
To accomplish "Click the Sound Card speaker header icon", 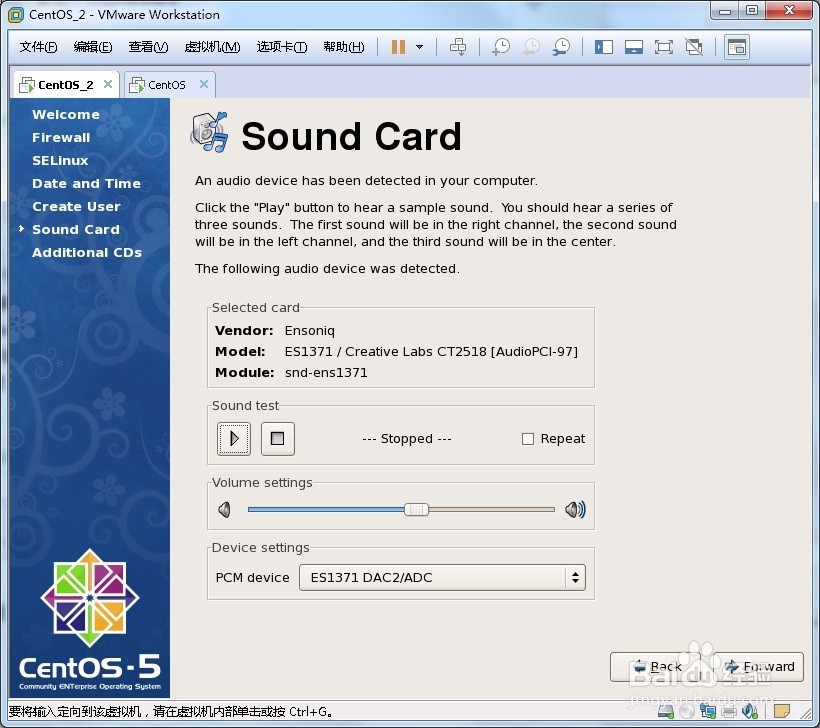I will [209, 131].
